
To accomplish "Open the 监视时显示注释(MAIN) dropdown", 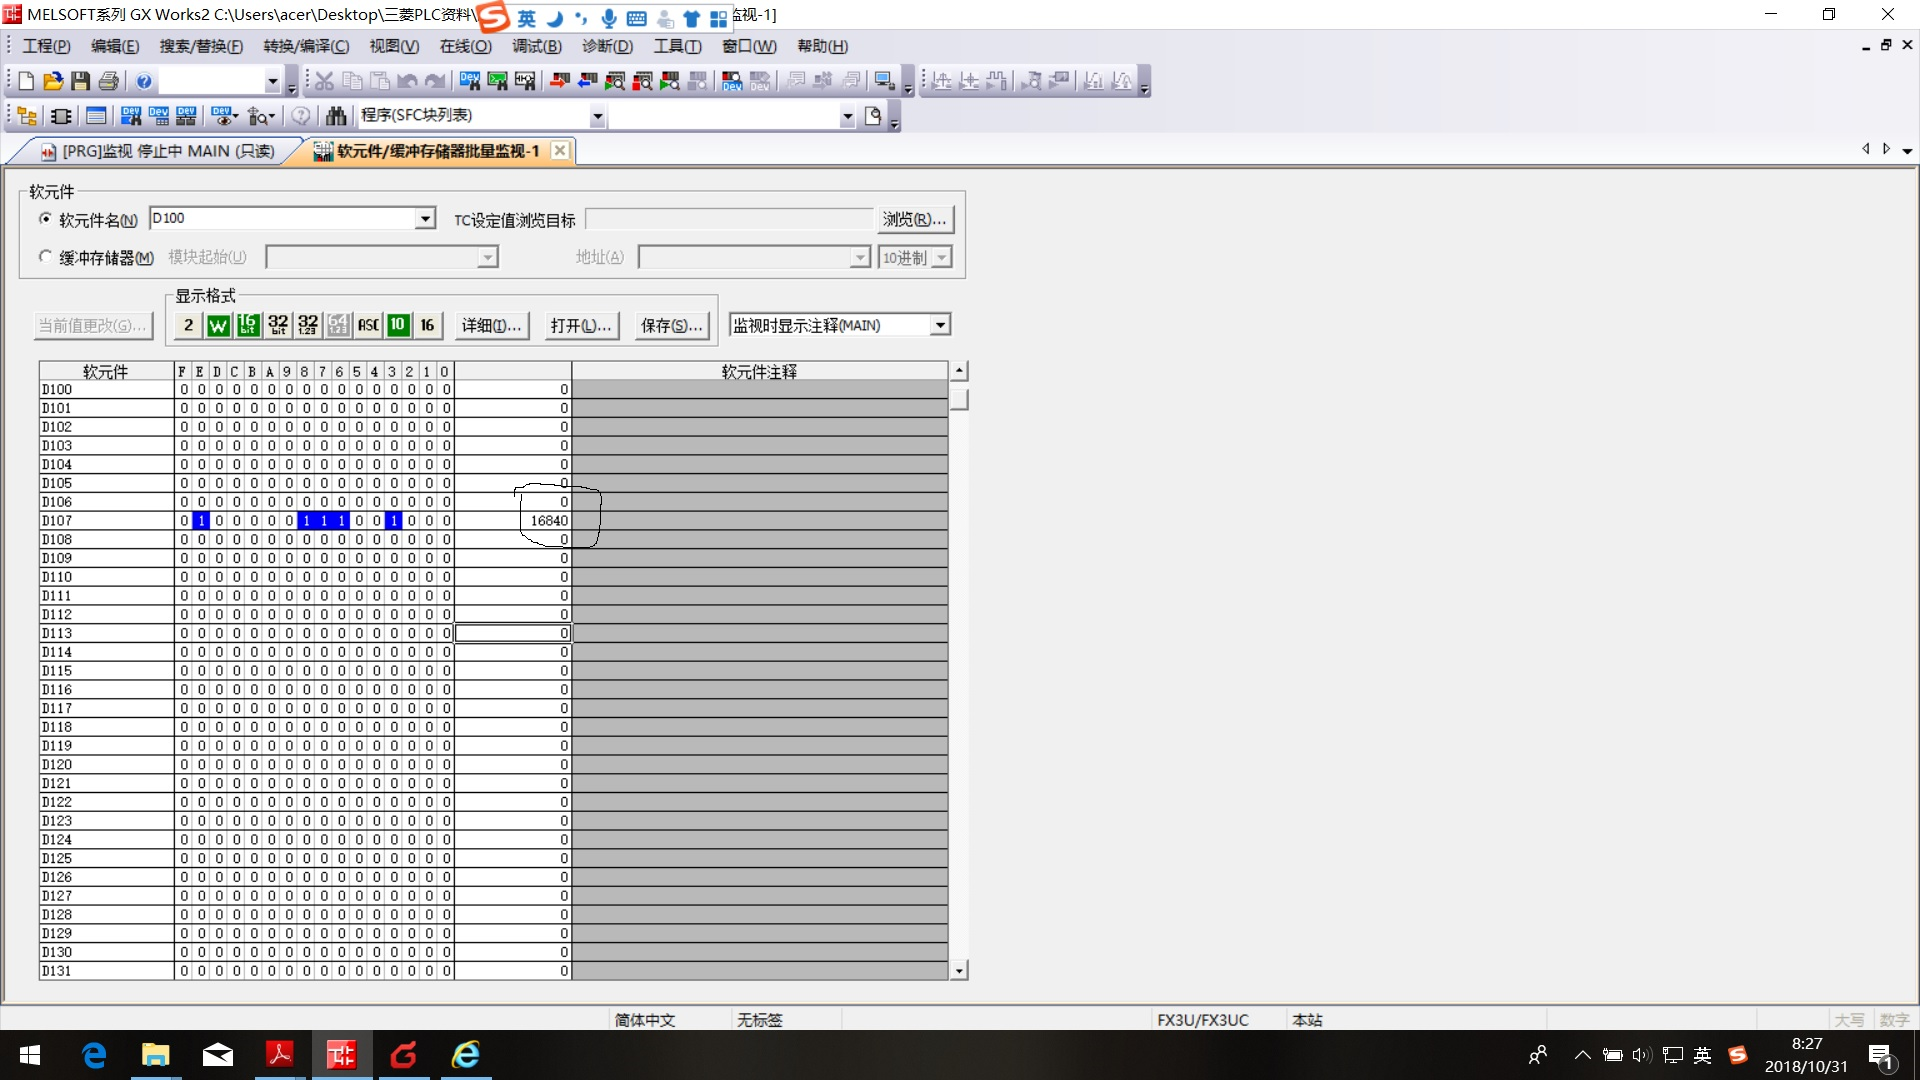I will (939, 325).
